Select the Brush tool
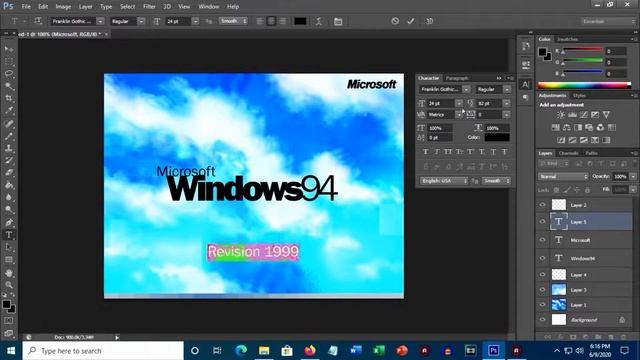This screenshot has width=640, height=360. pos(9,136)
